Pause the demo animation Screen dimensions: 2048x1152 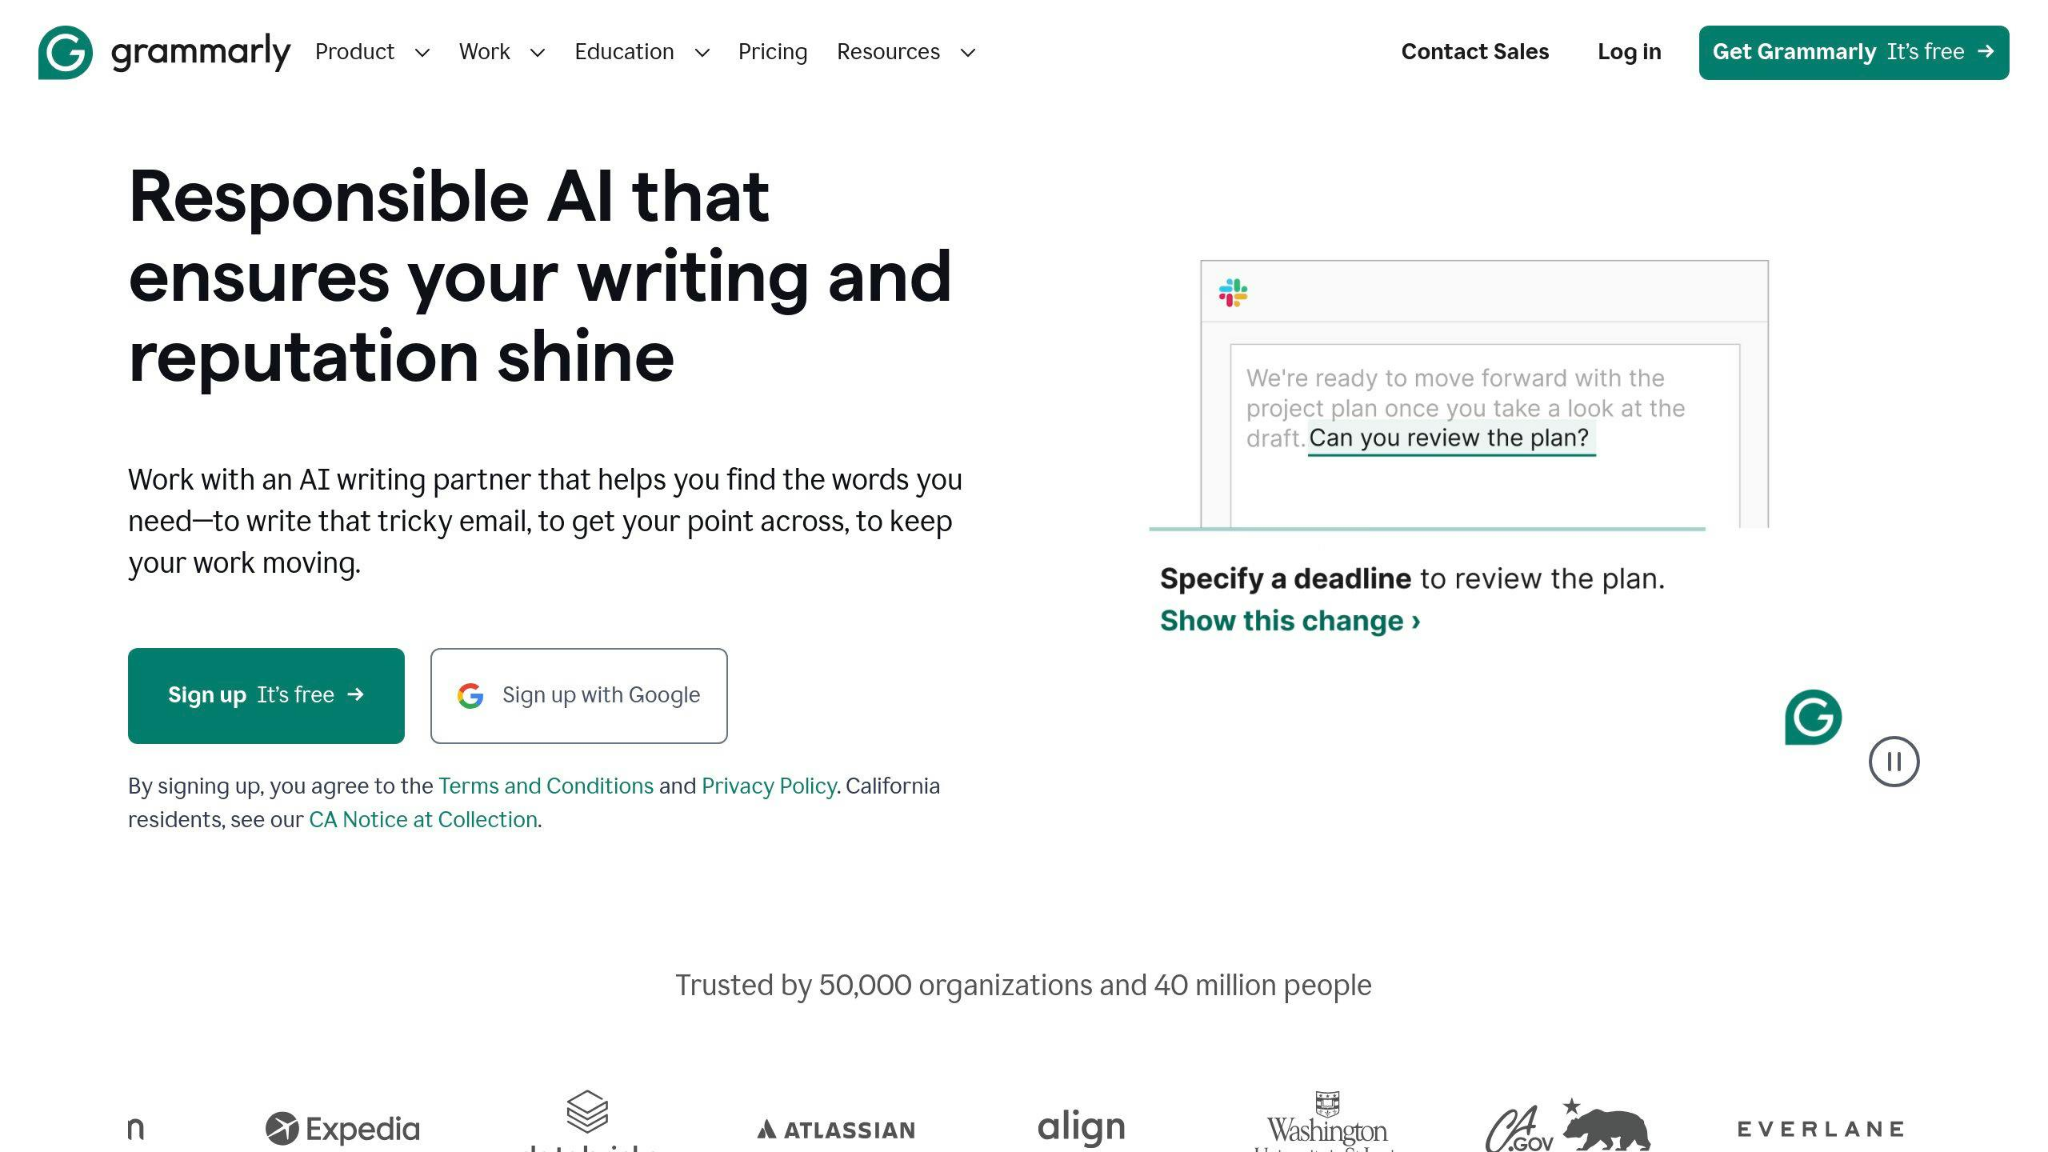(1893, 762)
